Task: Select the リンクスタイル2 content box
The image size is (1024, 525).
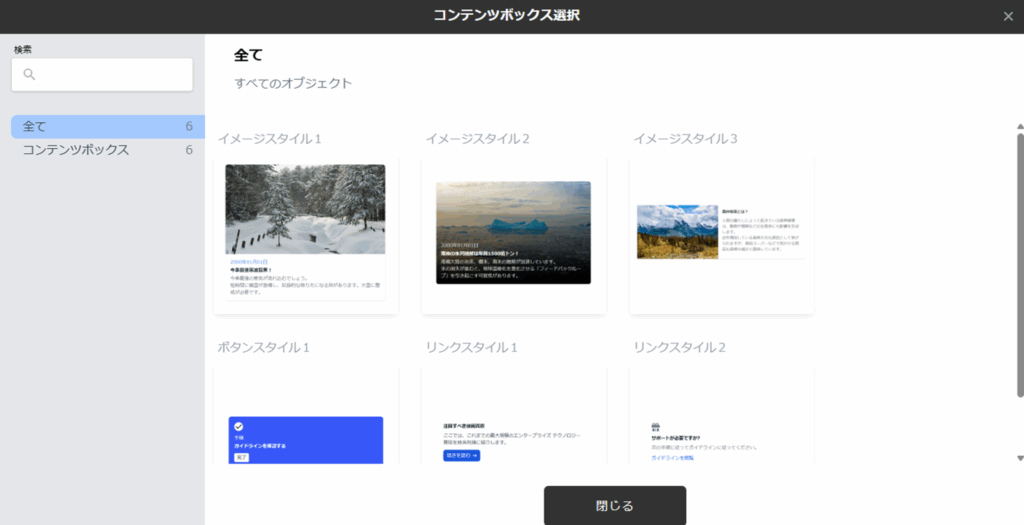Action: pos(721,420)
